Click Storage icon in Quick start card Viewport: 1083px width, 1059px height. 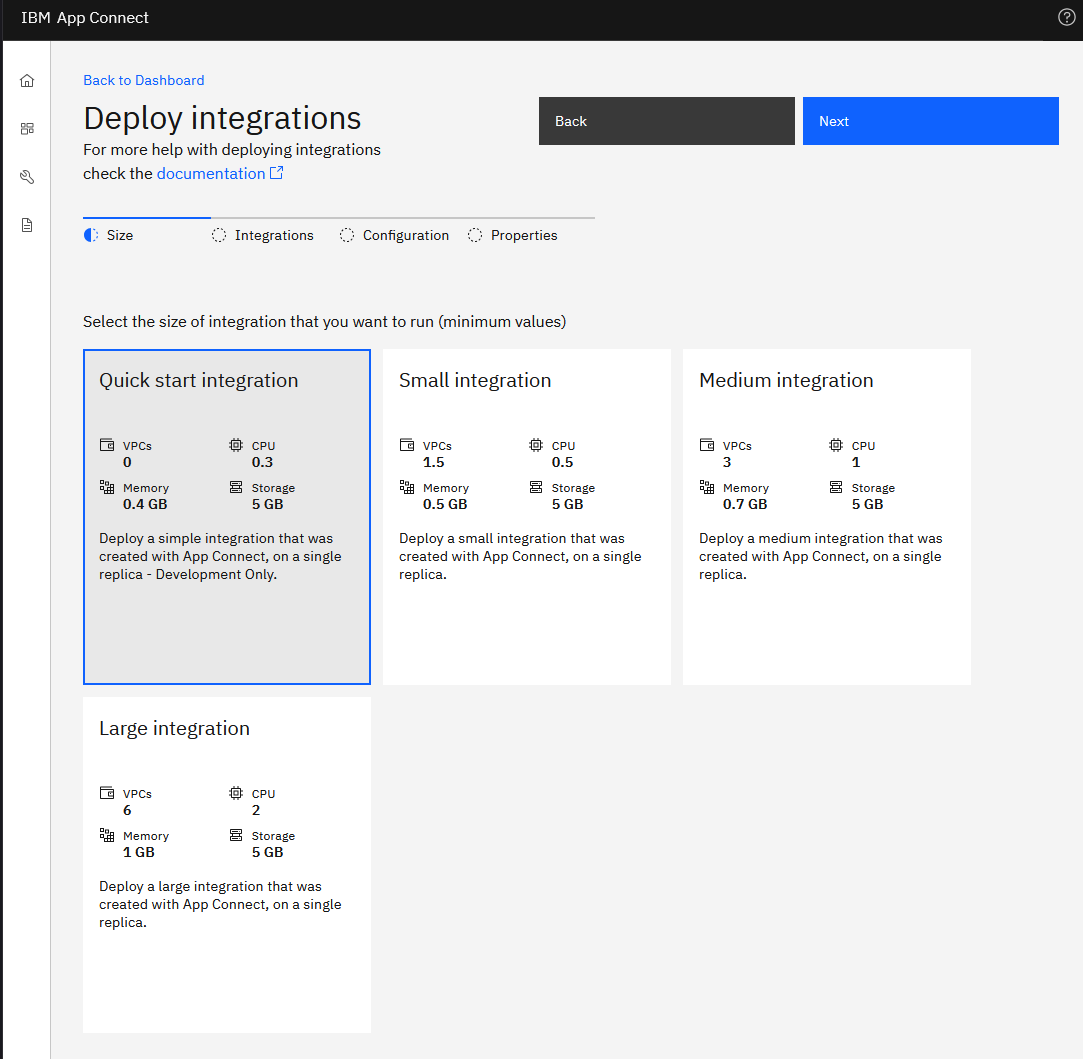tap(236, 487)
